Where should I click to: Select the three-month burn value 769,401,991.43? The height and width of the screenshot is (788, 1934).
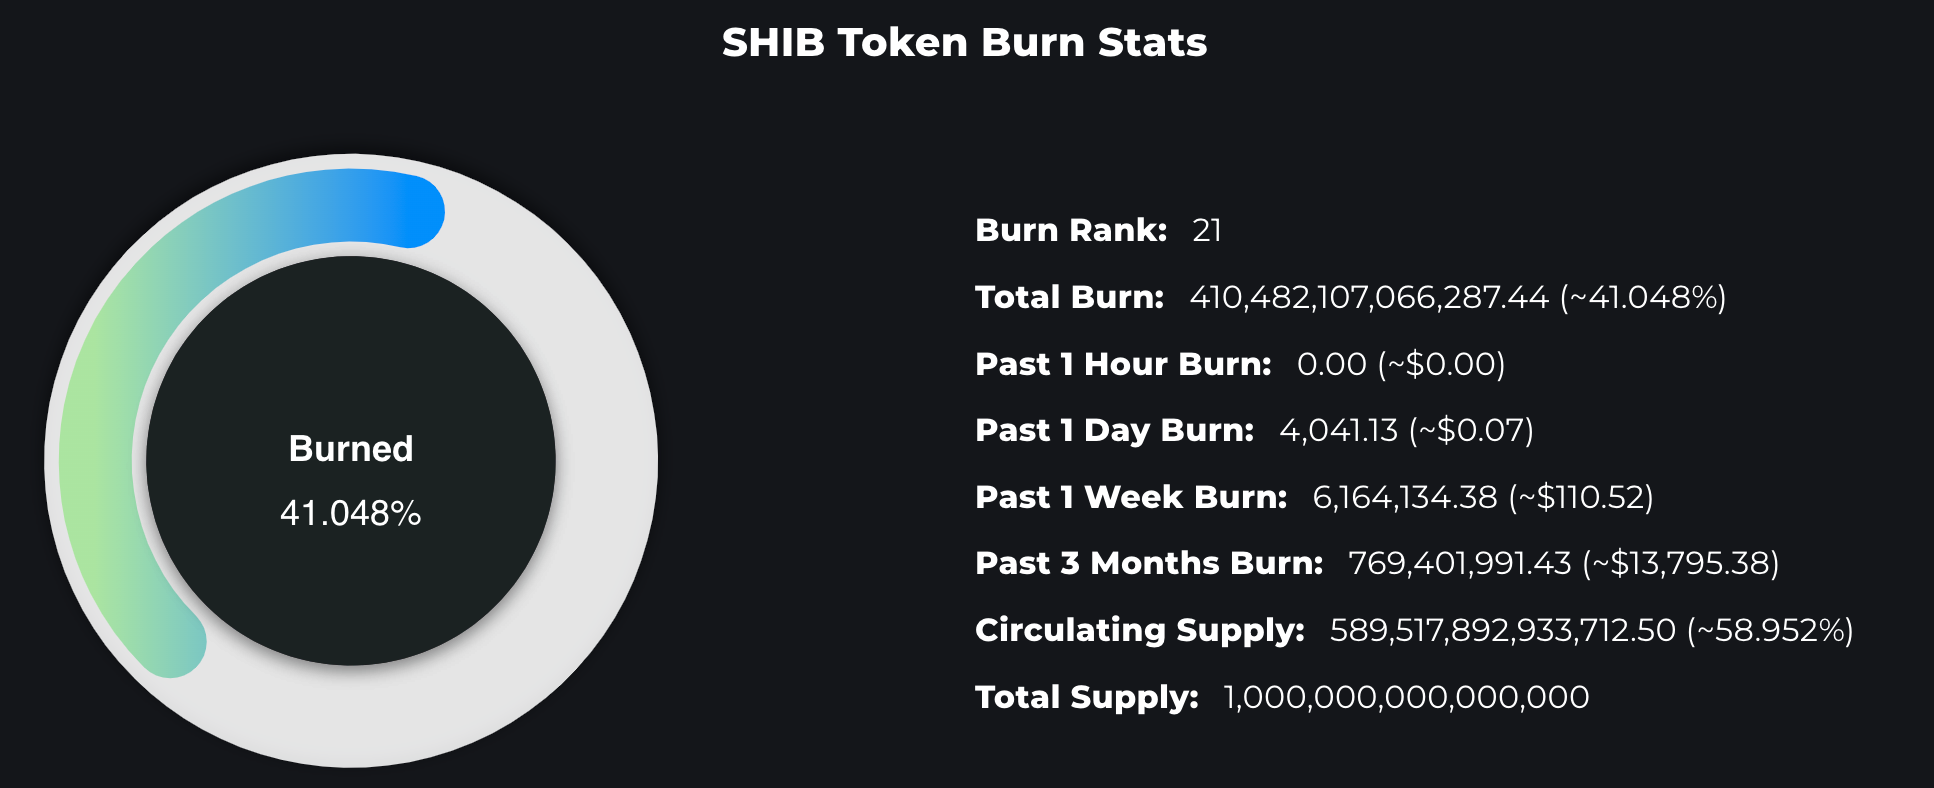click(1460, 563)
